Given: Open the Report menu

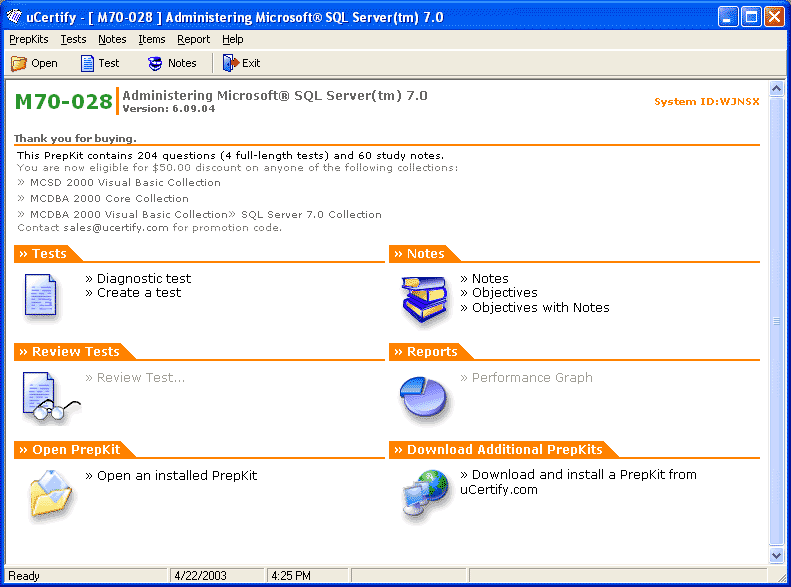Looking at the screenshot, I should click(193, 39).
